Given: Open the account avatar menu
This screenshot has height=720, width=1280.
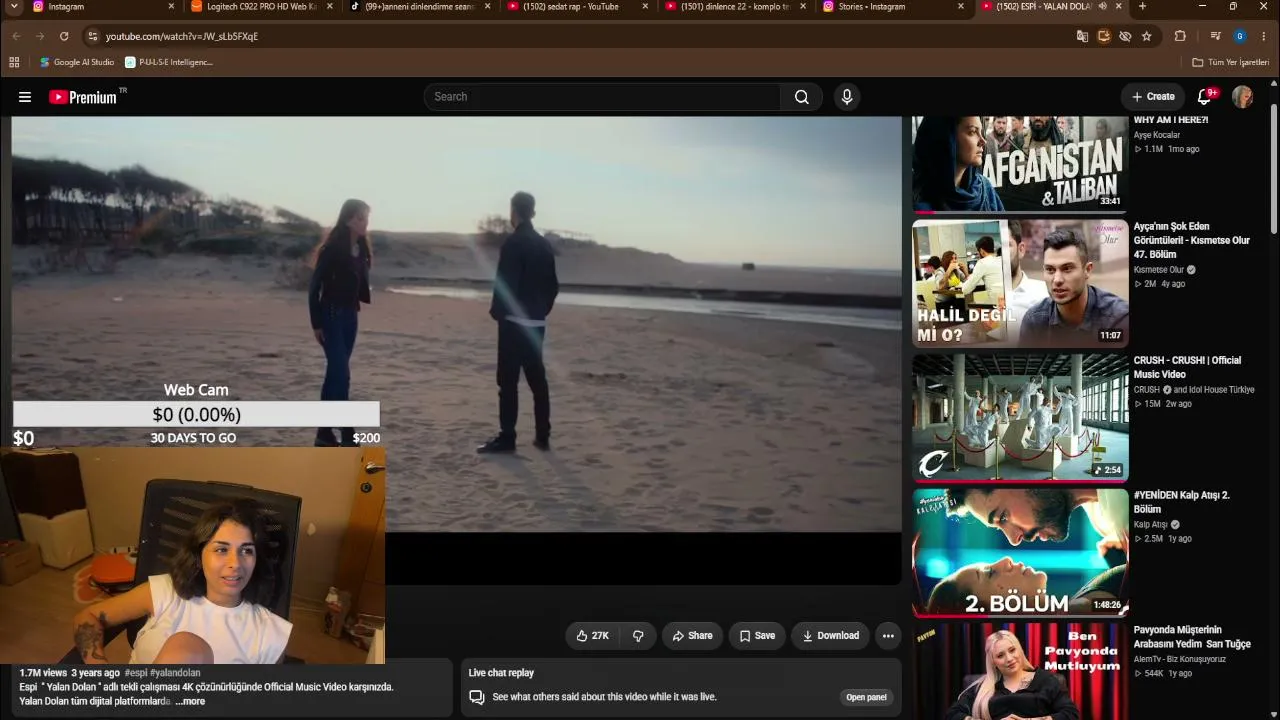Looking at the screenshot, I should tap(1242, 97).
